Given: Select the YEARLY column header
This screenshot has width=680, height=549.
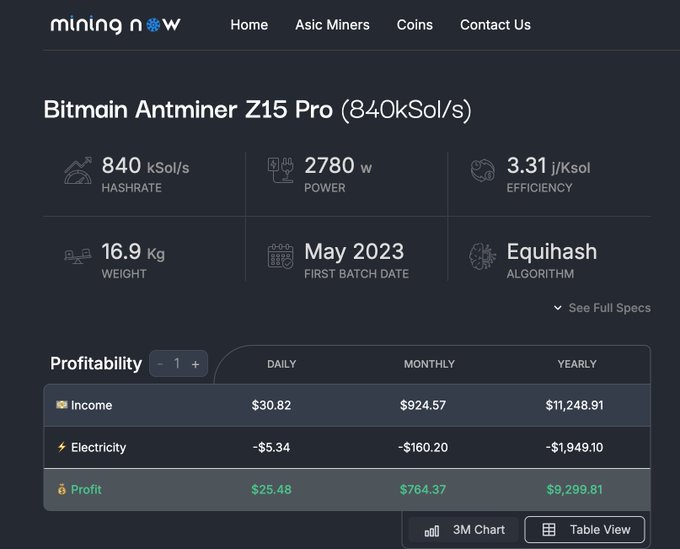Looking at the screenshot, I should 577,364.
